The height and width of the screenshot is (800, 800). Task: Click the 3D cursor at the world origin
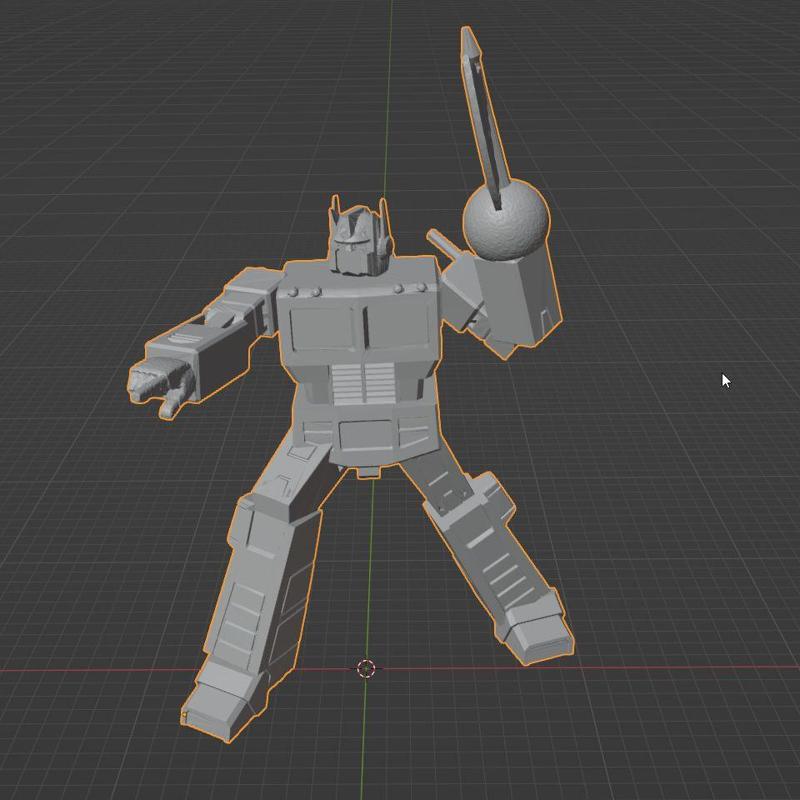click(366, 668)
